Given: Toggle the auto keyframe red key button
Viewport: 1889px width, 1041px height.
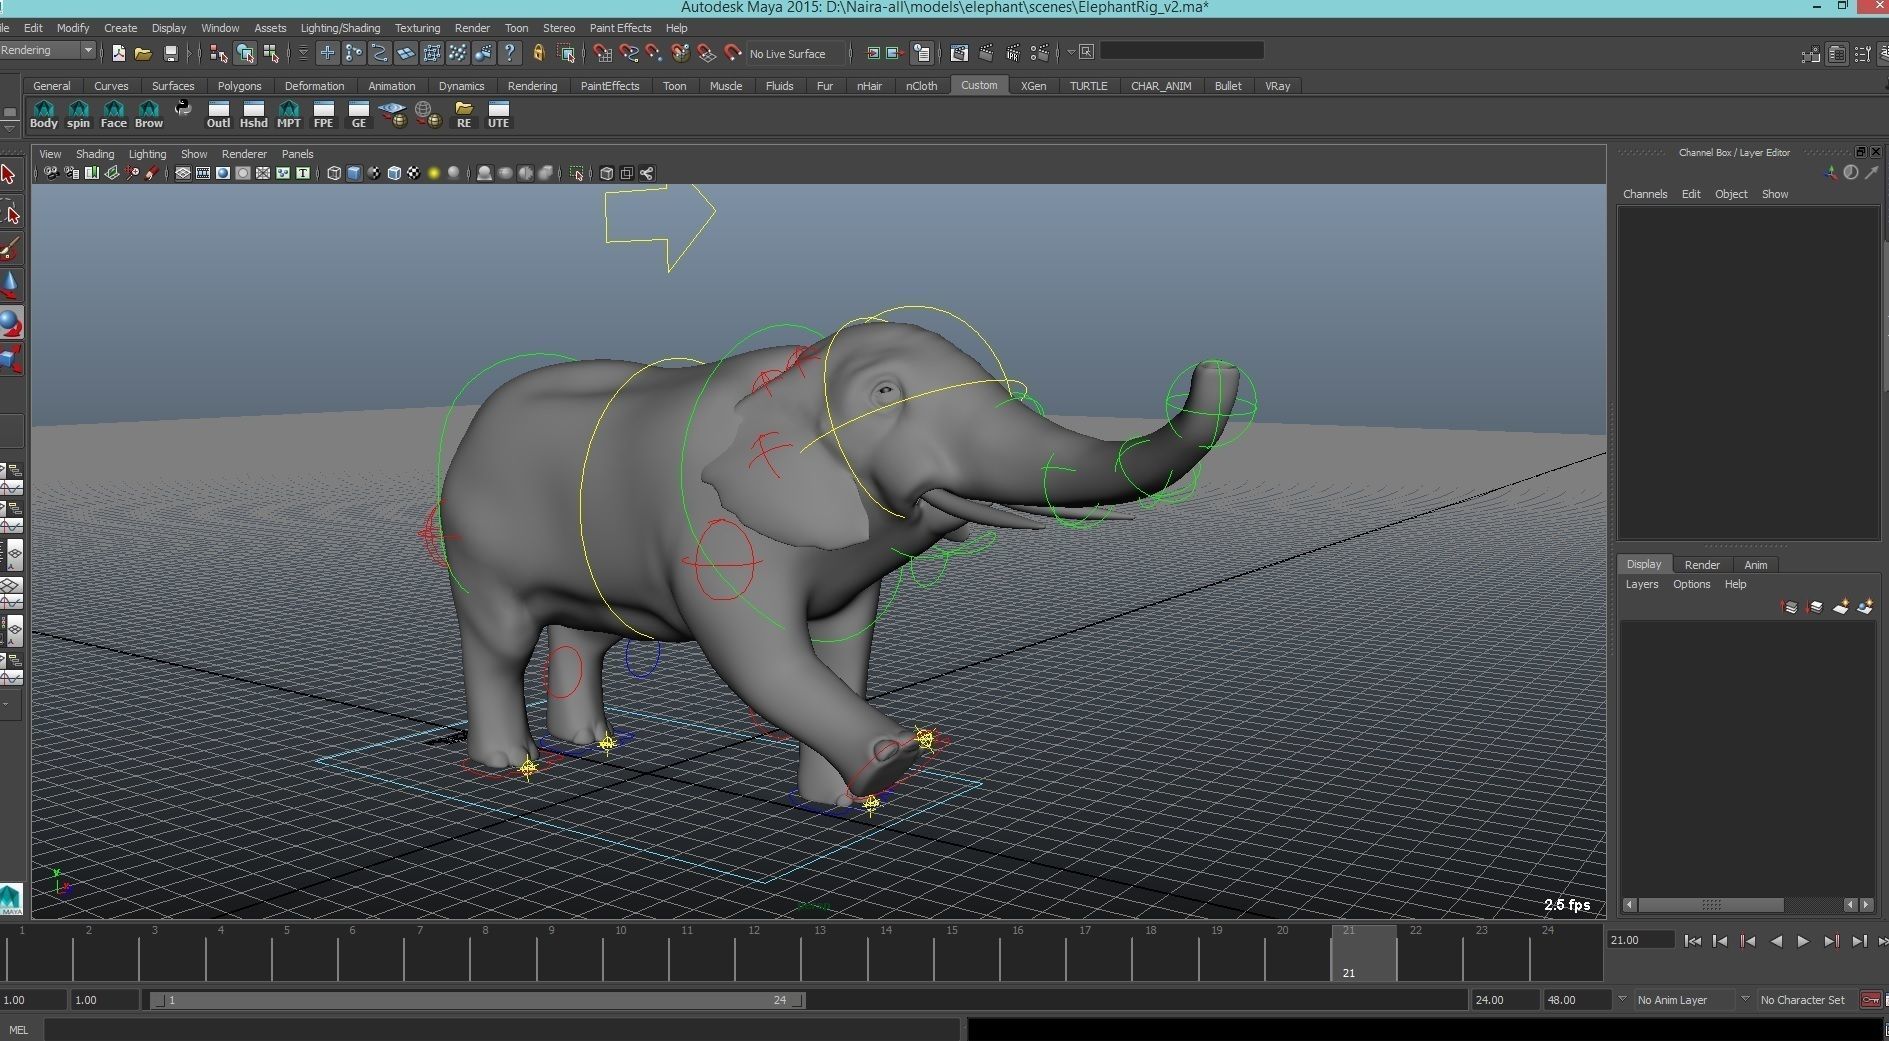Looking at the screenshot, I should [1870, 999].
